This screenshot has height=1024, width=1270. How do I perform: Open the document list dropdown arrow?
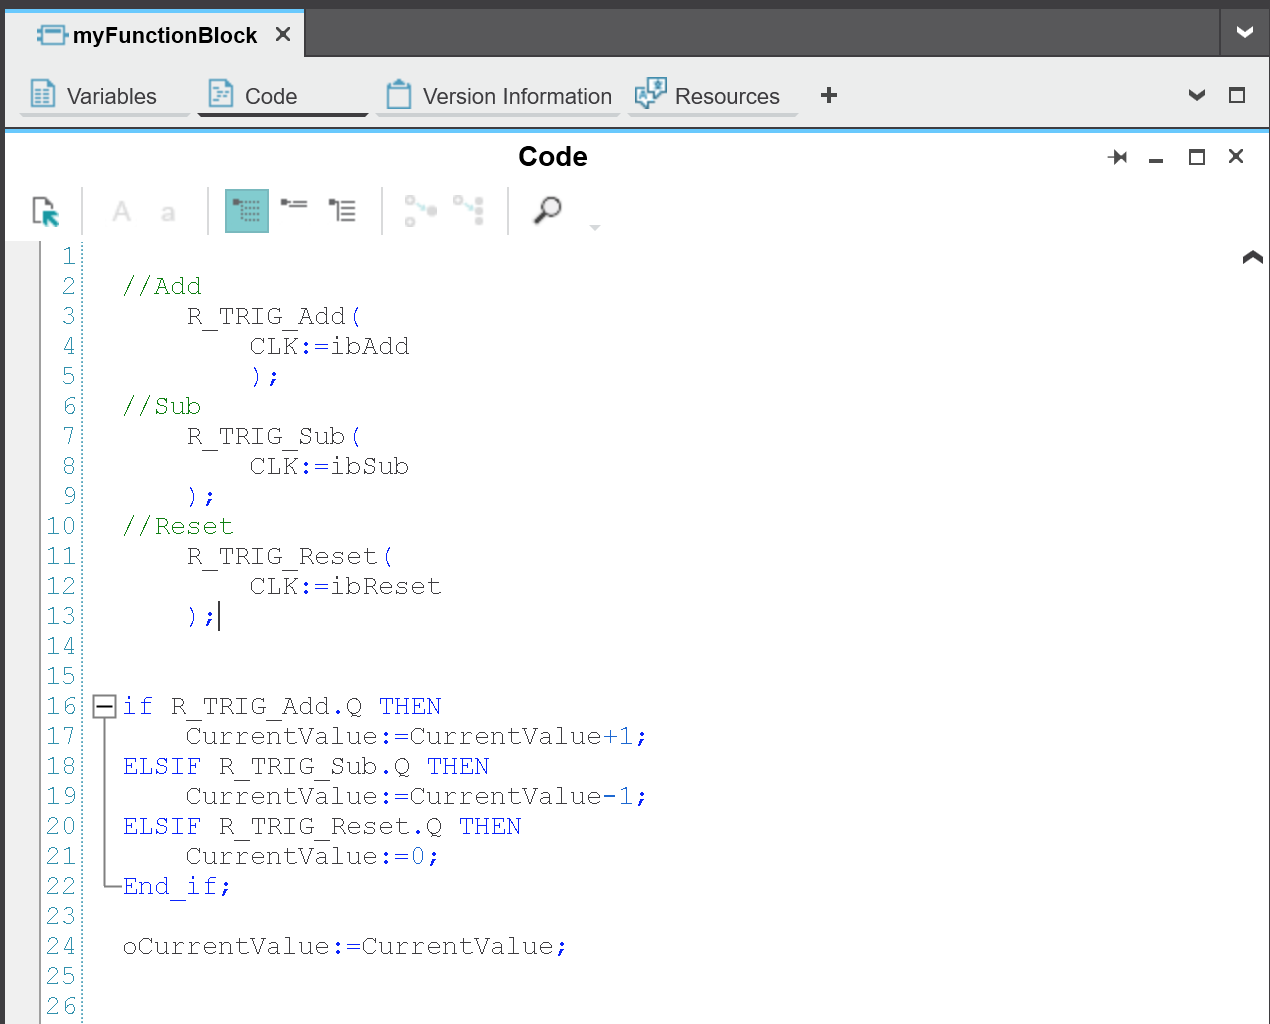1245,33
